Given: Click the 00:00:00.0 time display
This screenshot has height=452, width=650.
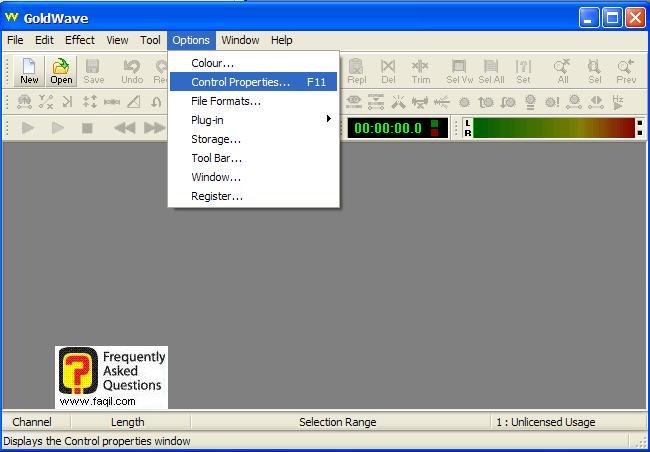Looking at the screenshot, I should 398,128.
